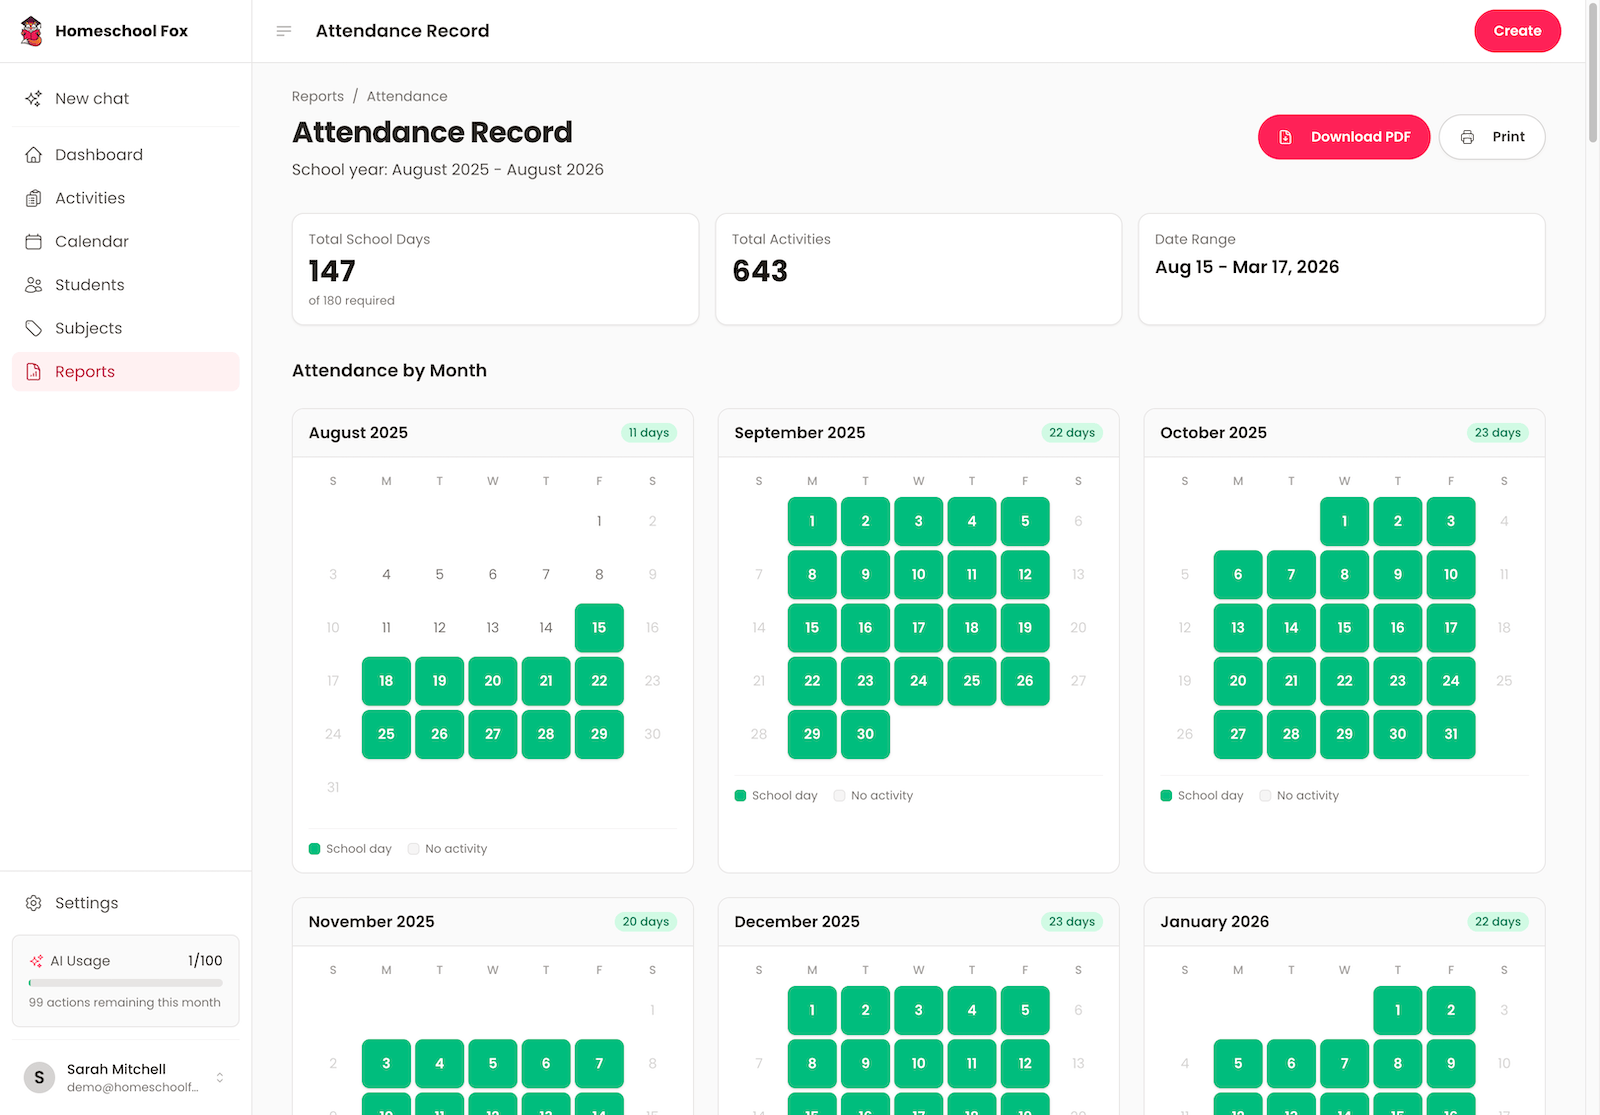Click the '1/100' AI usage counter
1600x1115 pixels.
pos(205,961)
